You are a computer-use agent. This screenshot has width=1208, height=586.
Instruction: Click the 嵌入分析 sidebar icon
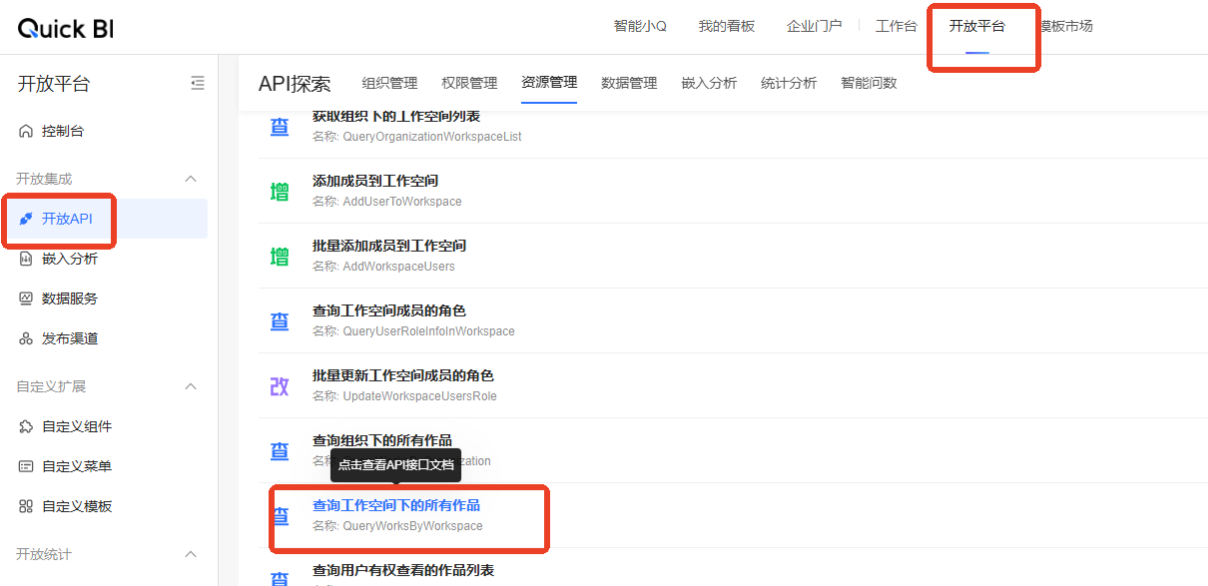26,259
